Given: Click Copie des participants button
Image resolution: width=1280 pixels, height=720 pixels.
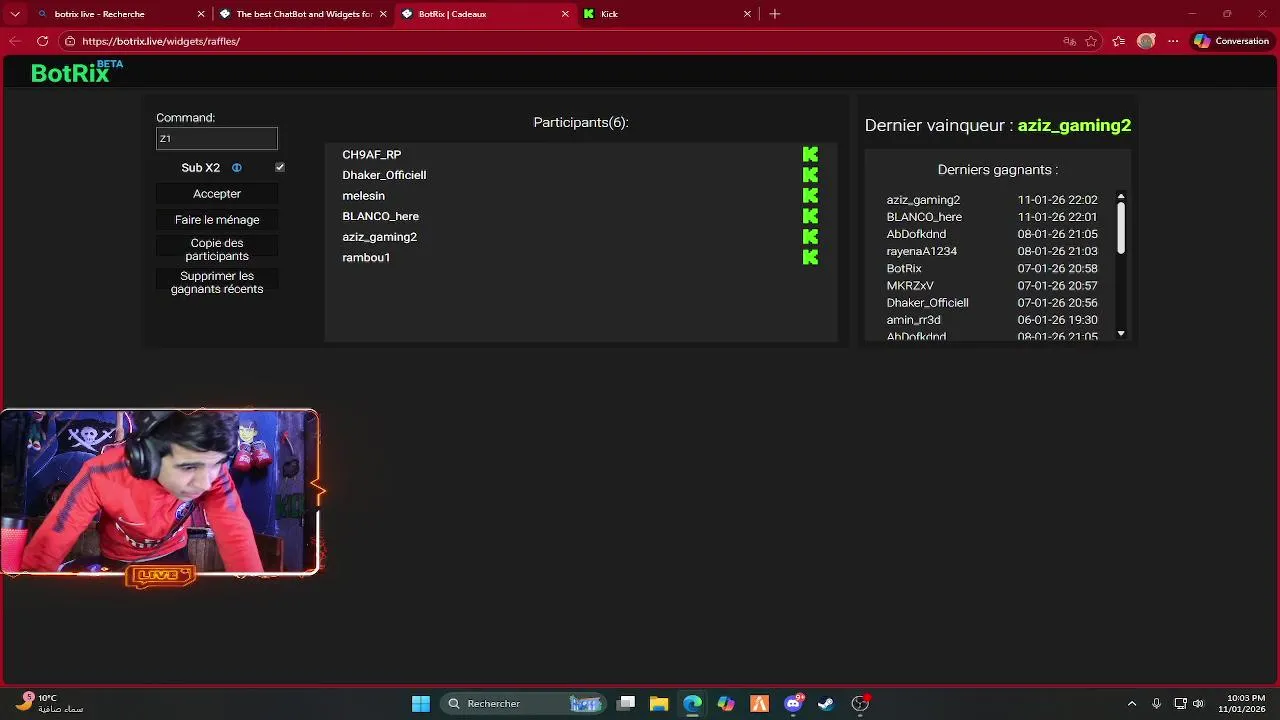Looking at the screenshot, I should click(x=217, y=250).
